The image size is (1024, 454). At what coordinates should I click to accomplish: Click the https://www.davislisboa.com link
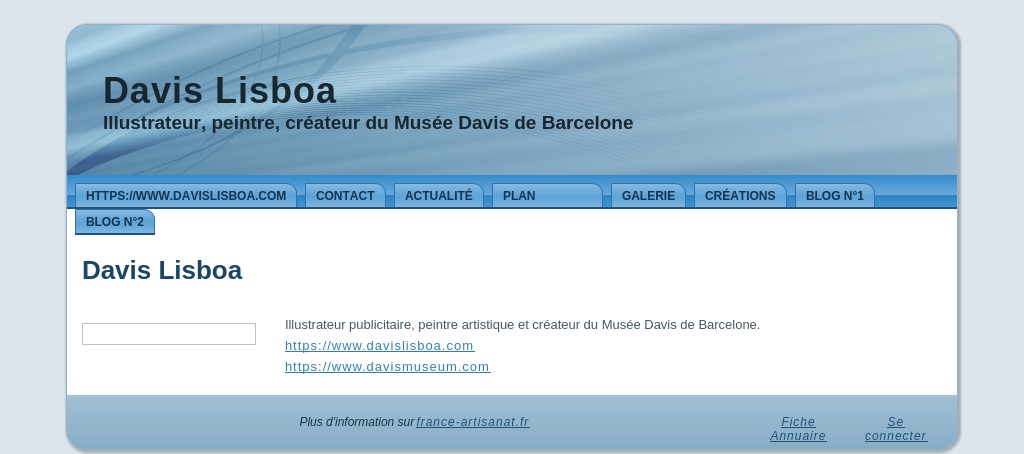pos(379,346)
